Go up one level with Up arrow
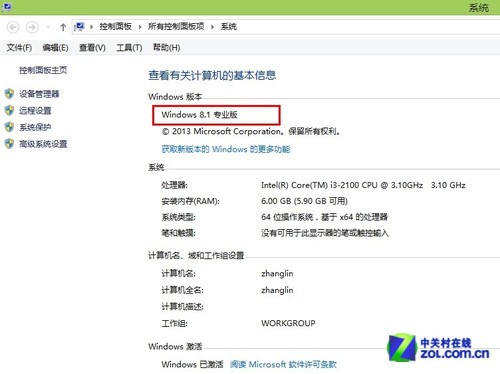This screenshot has width=500, height=374. [x=63, y=27]
